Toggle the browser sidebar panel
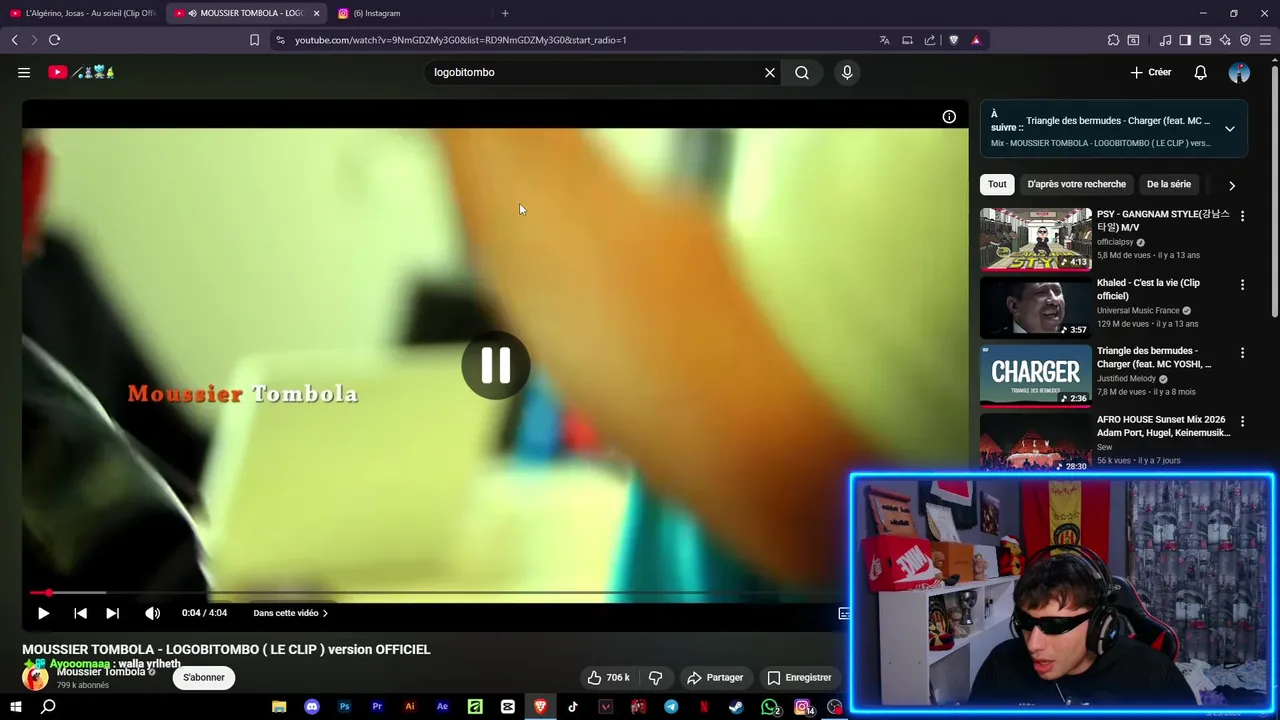This screenshot has height=720, width=1280. point(1185,40)
